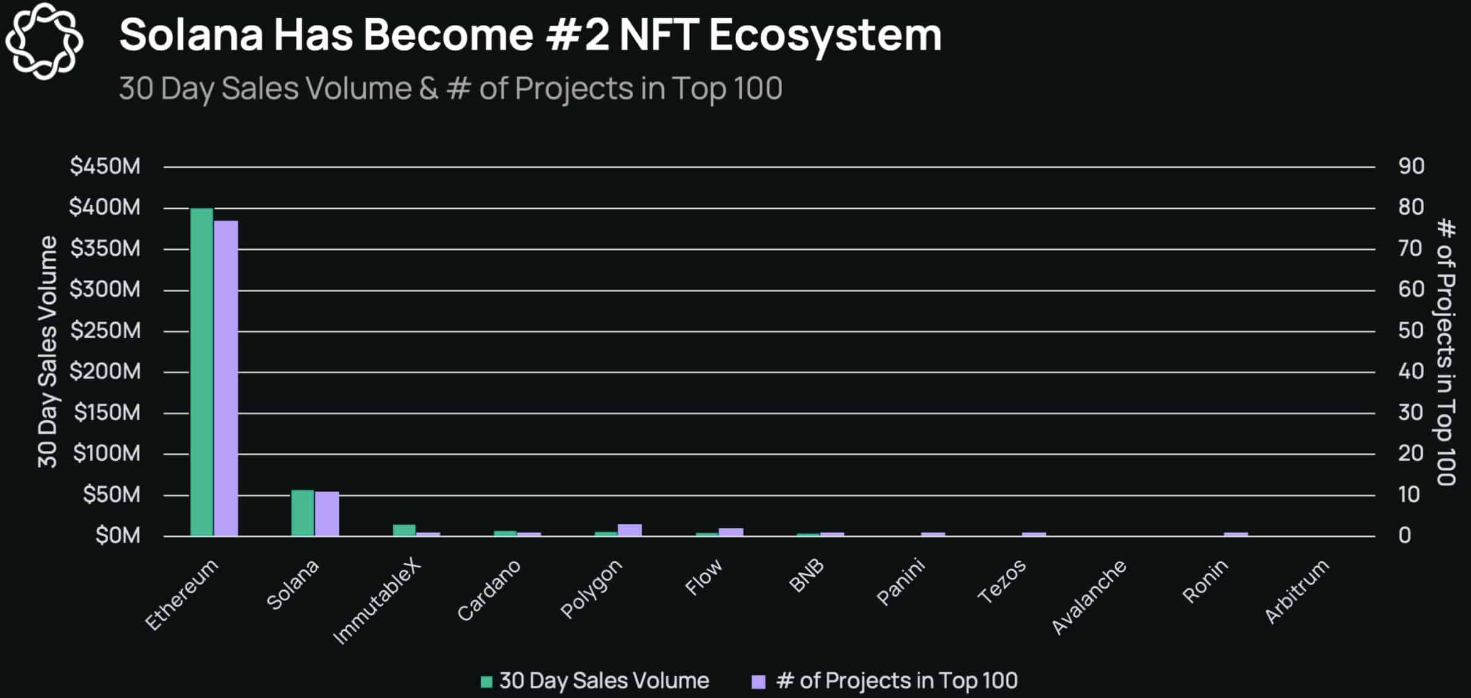
Task: Click the $0M tick on left axis
Action: tap(116, 536)
